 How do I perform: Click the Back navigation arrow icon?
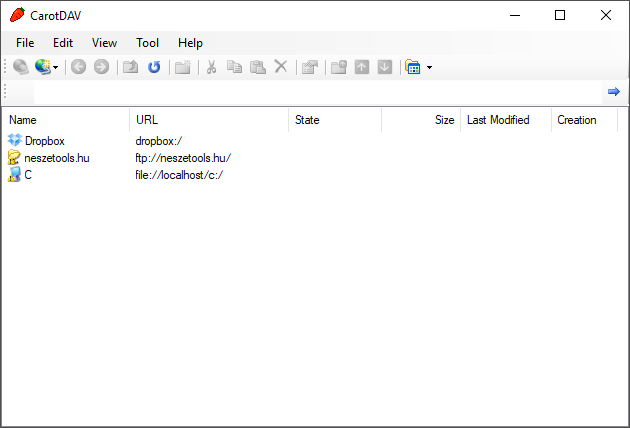tap(78, 67)
